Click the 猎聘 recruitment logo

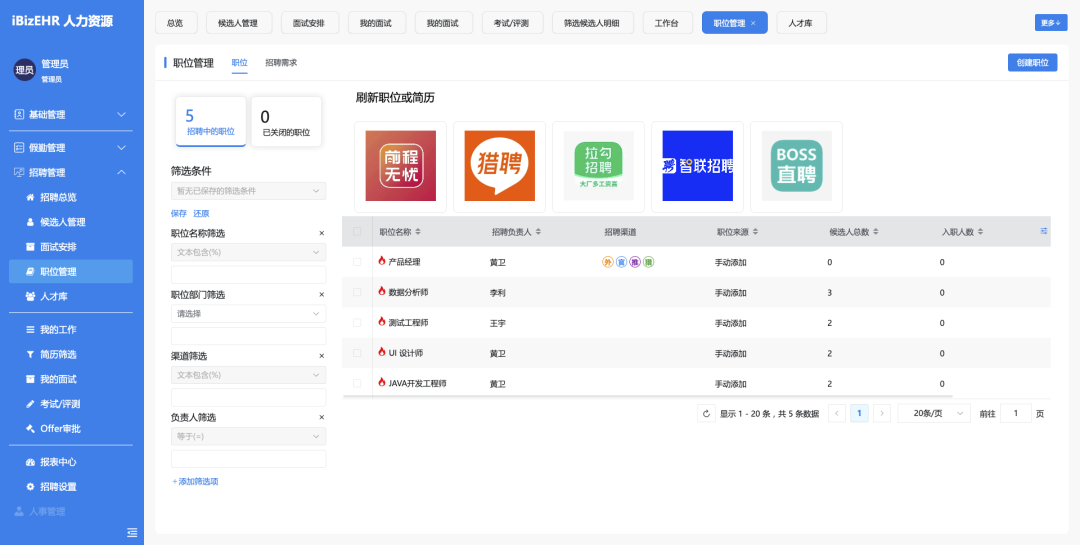[x=499, y=166]
